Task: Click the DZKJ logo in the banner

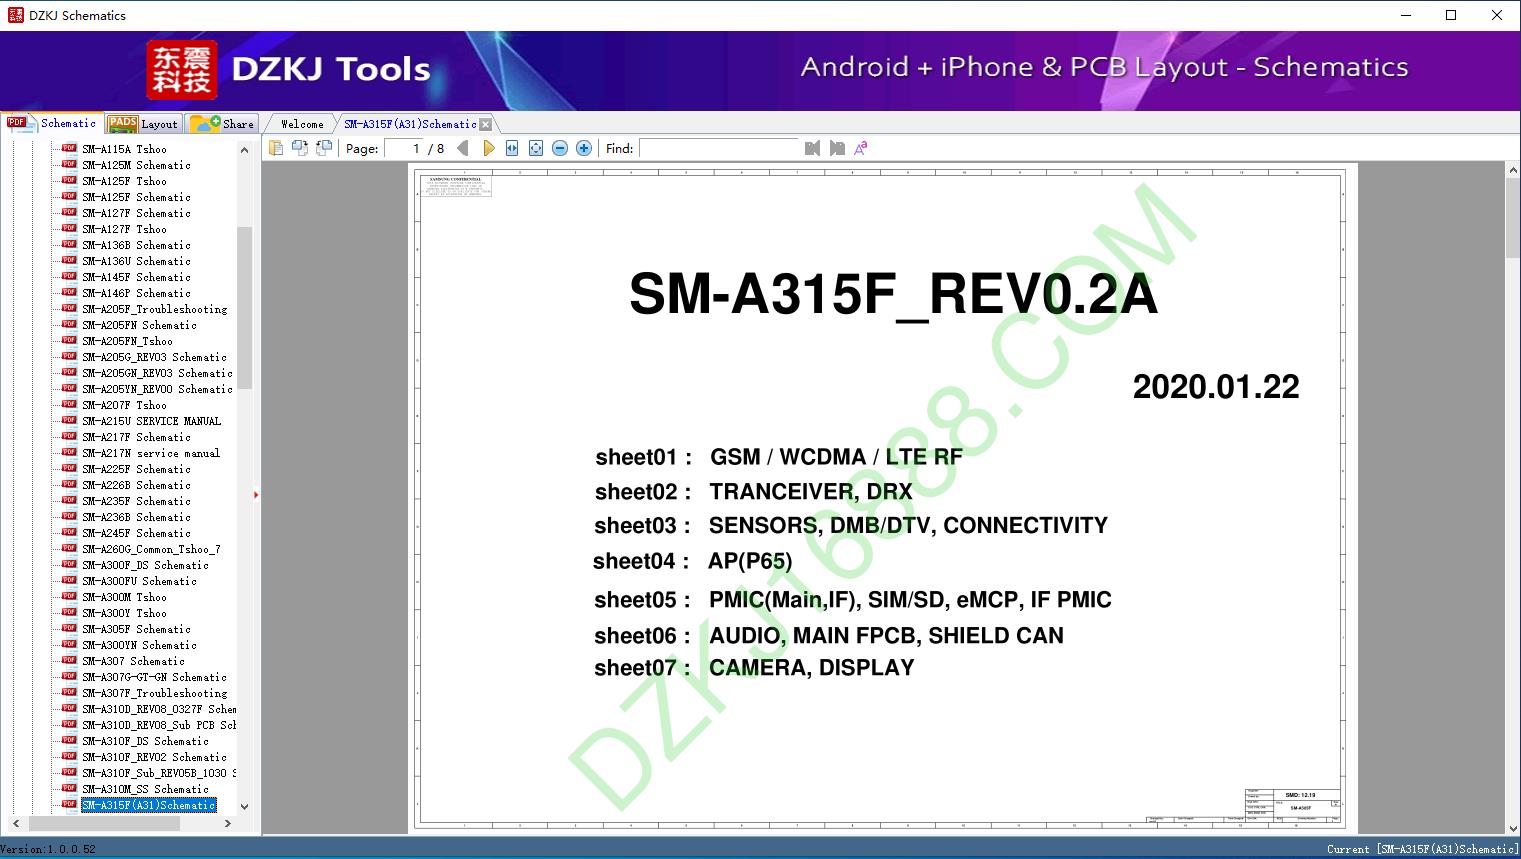Action: coord(182,70)
